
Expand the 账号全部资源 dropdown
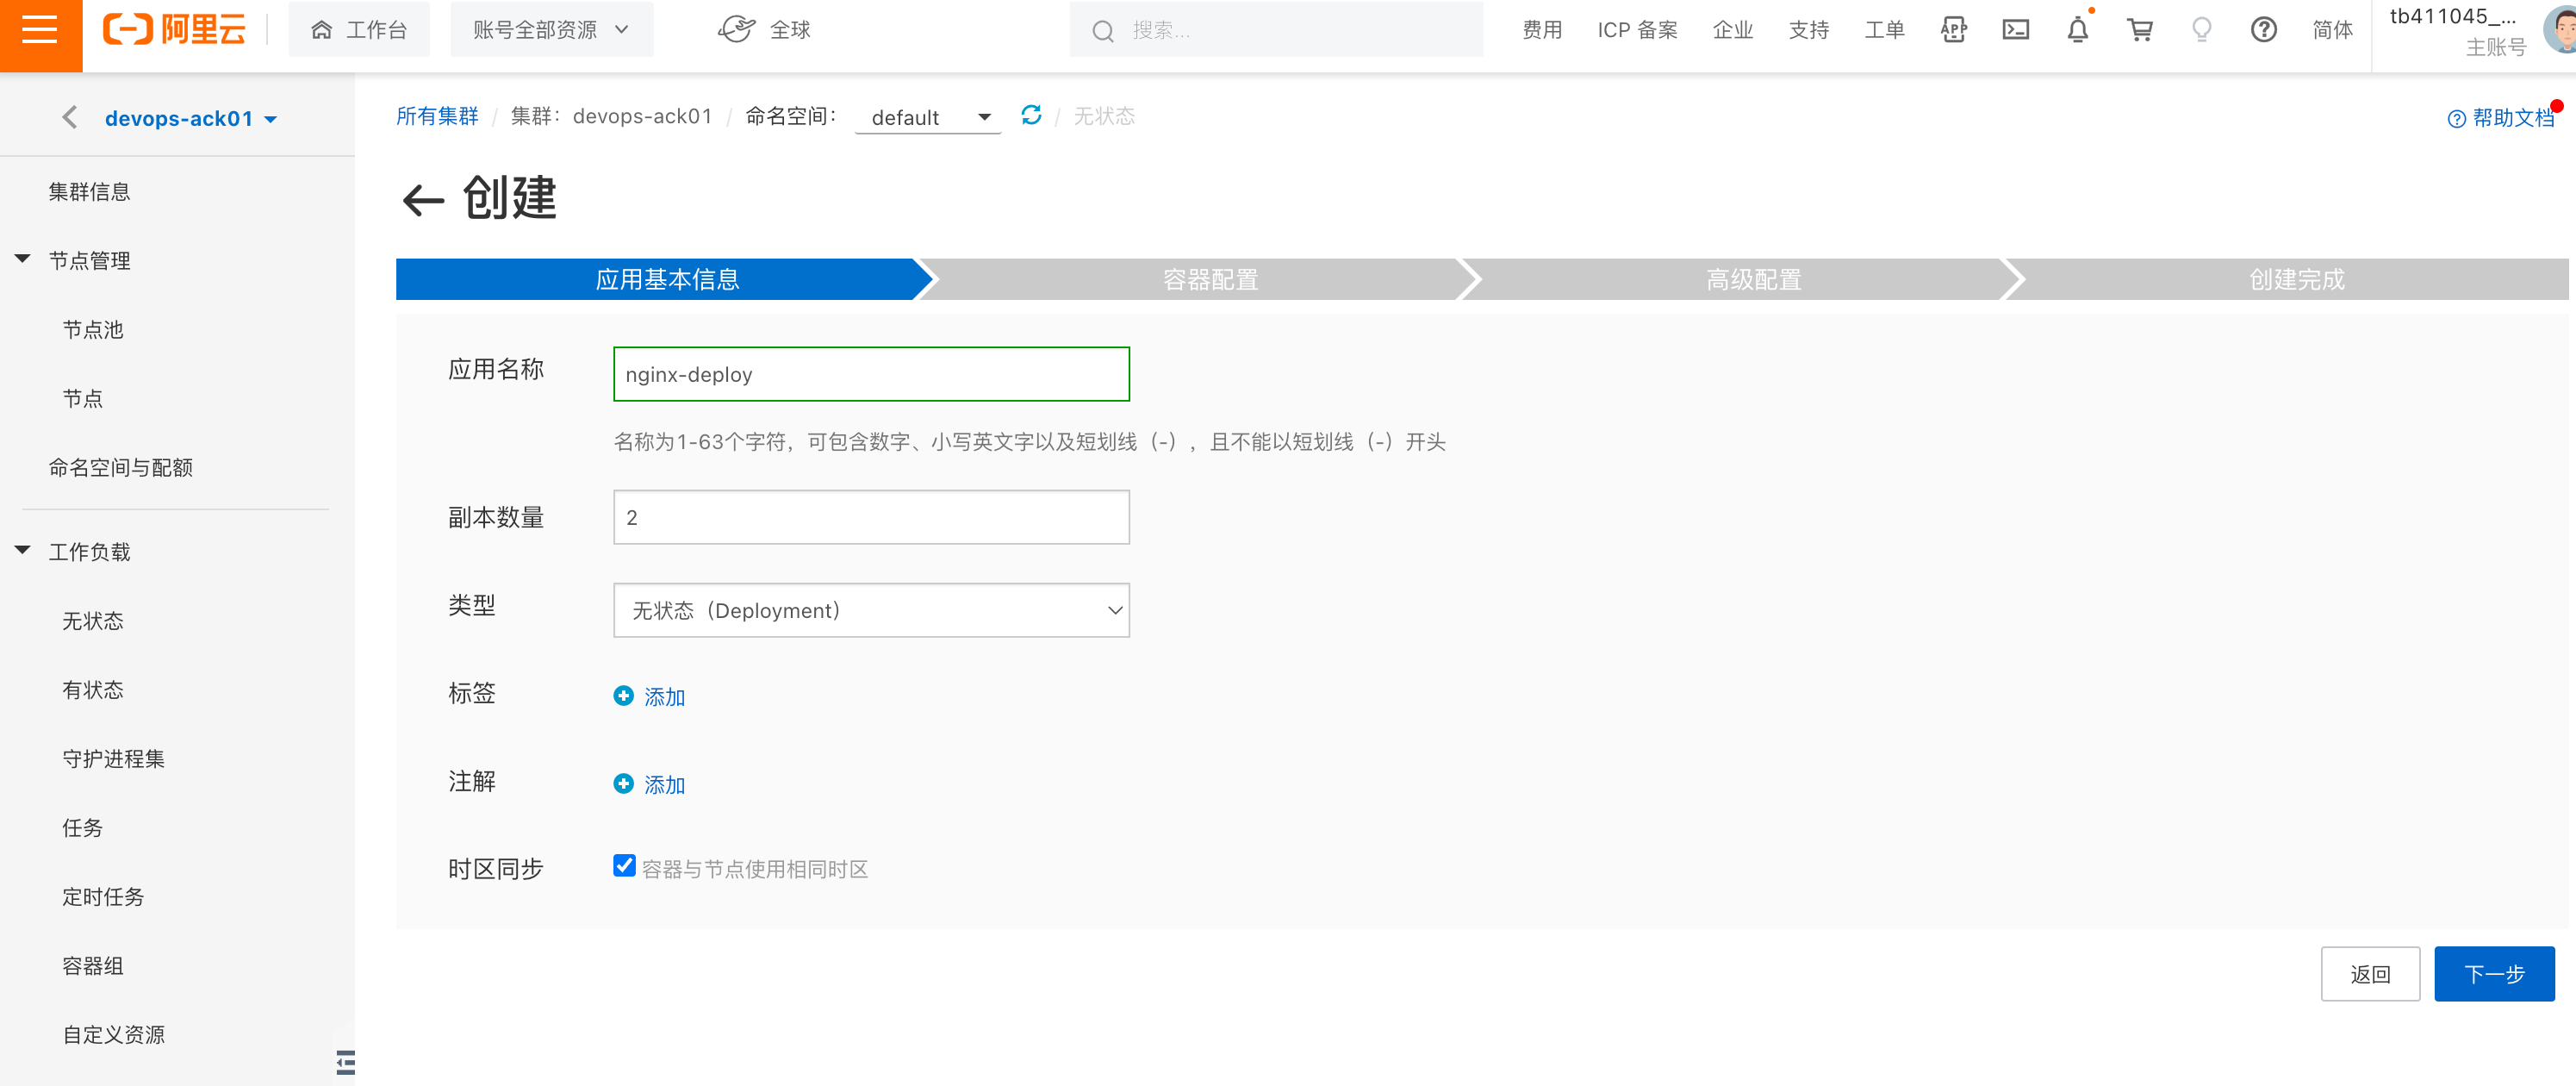551,30
